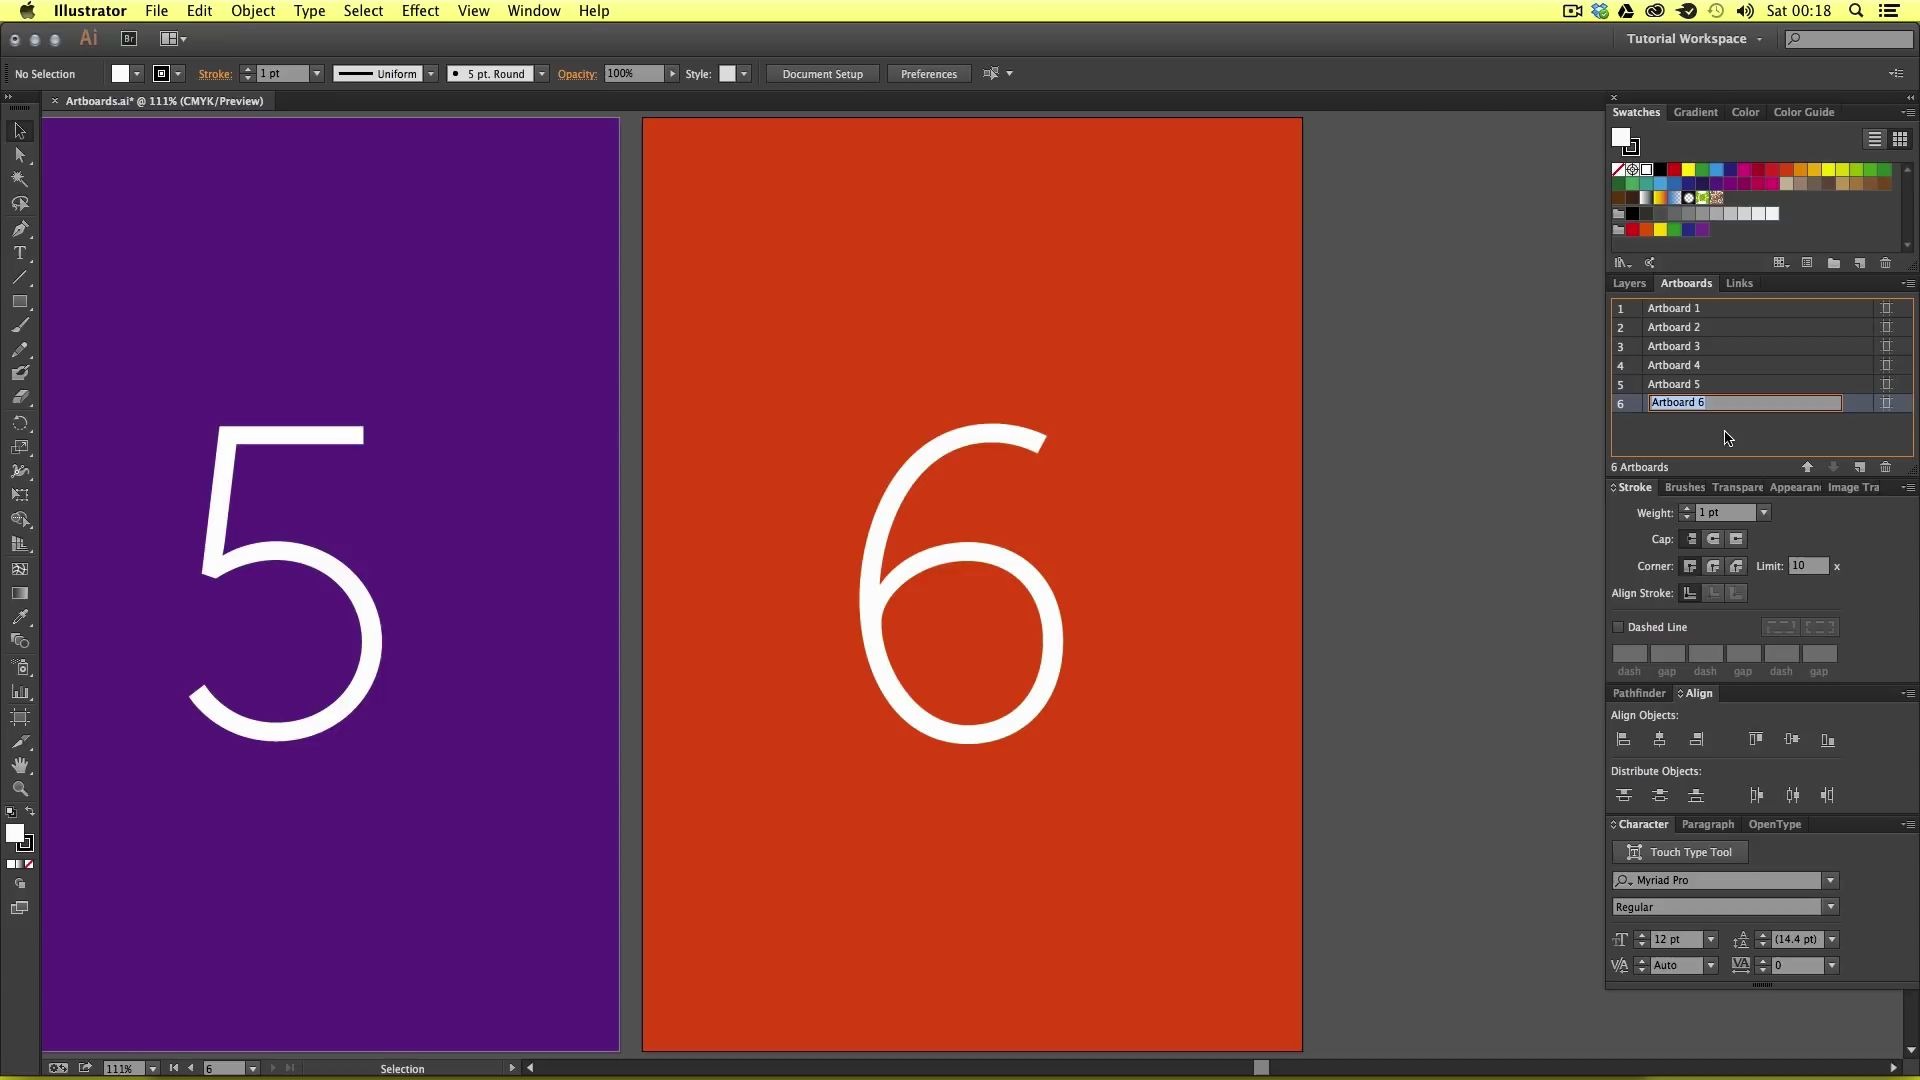Select the Magic Wand tool

pos(19,179)
